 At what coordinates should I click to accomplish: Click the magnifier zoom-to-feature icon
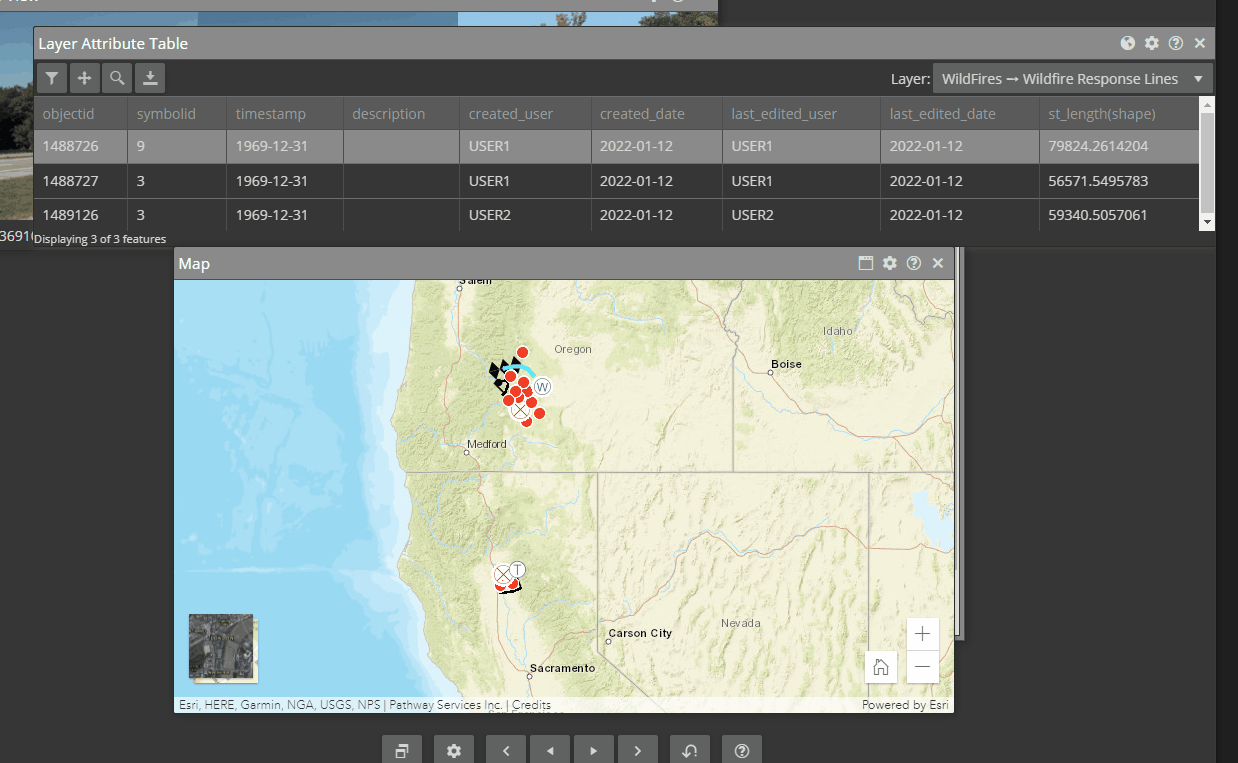(117, 78)
